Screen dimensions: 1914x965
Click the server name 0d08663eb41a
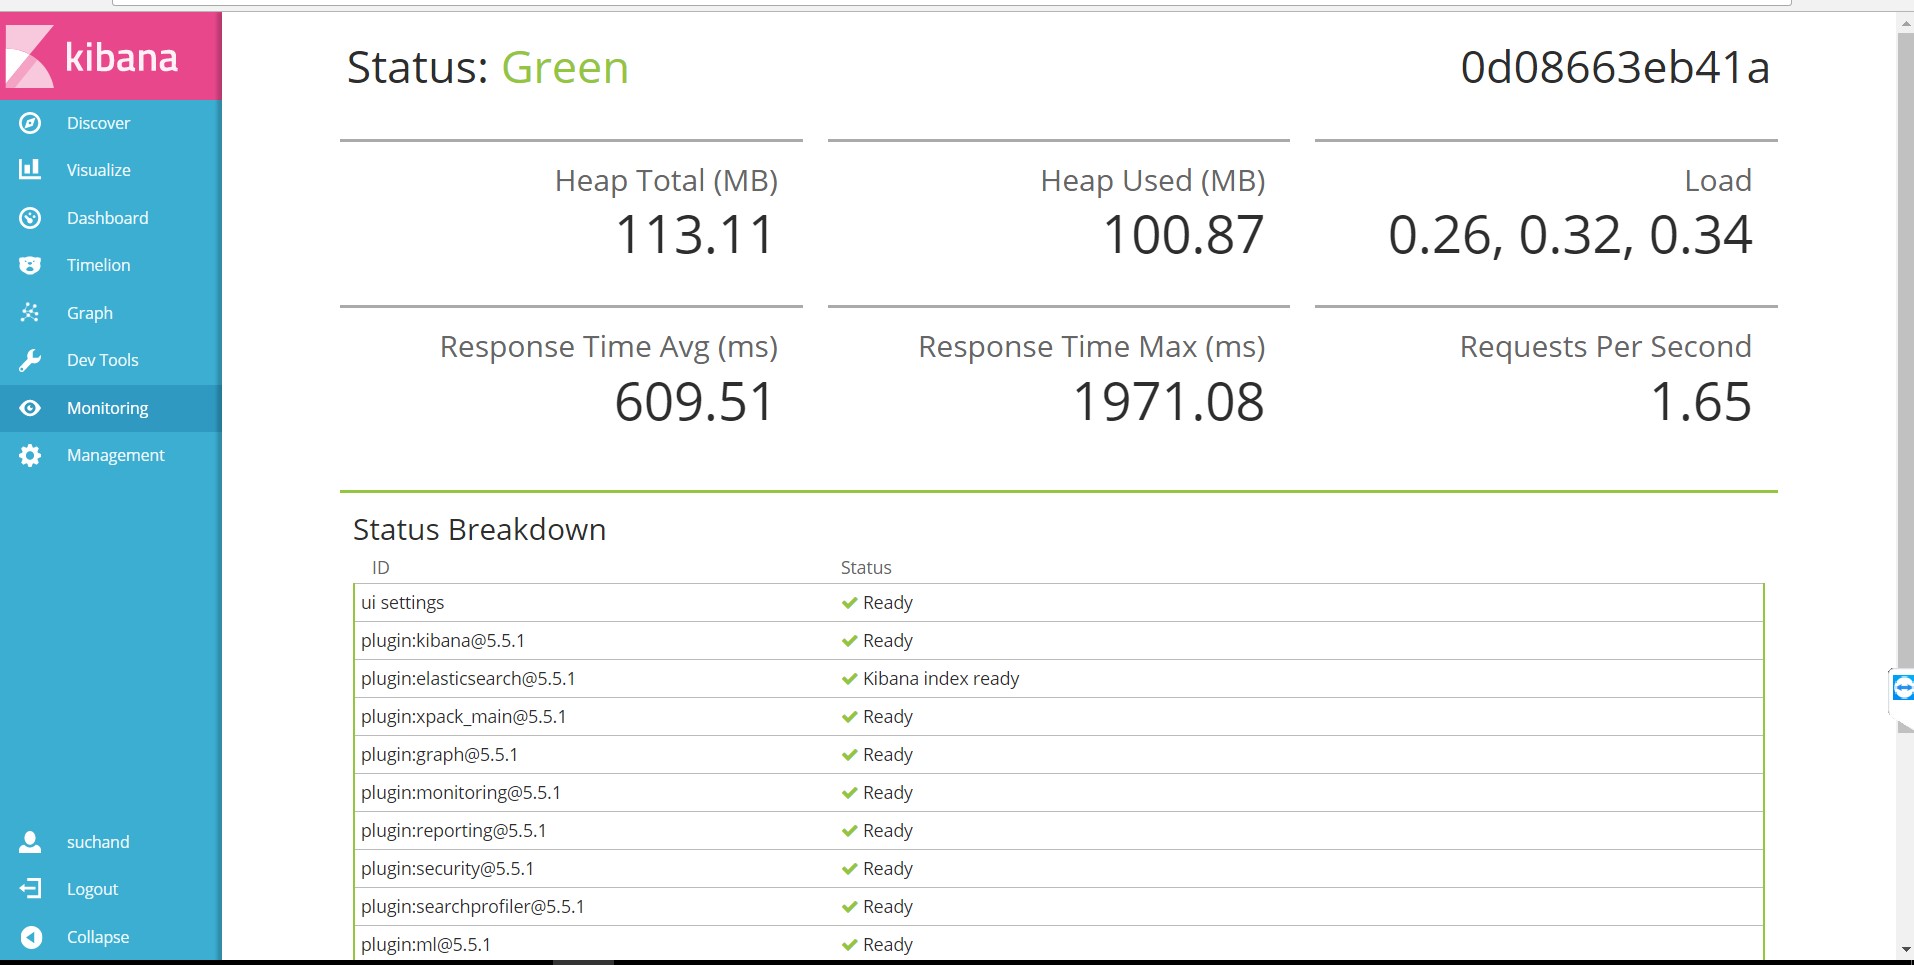pyautogui.click(x=1615, y=68)
